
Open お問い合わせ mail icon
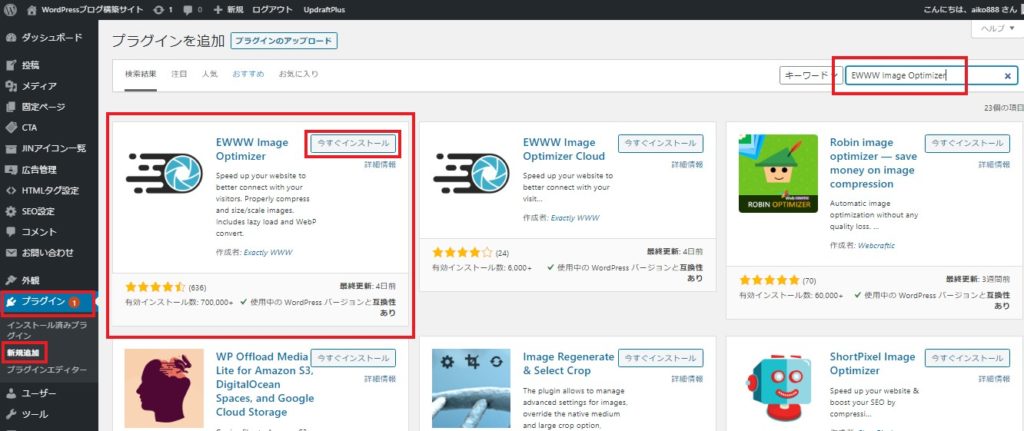[10, 253]
